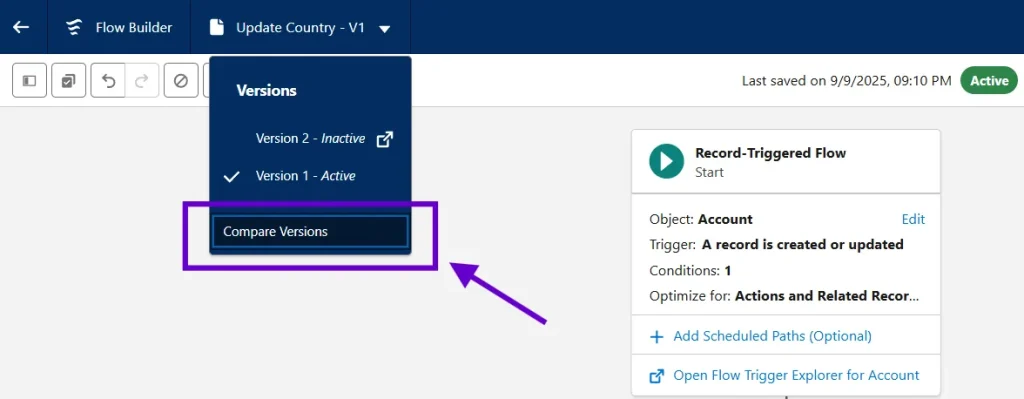1024x399 pixels.
Task: Choose Compare Versions
Action: (310, 231)
